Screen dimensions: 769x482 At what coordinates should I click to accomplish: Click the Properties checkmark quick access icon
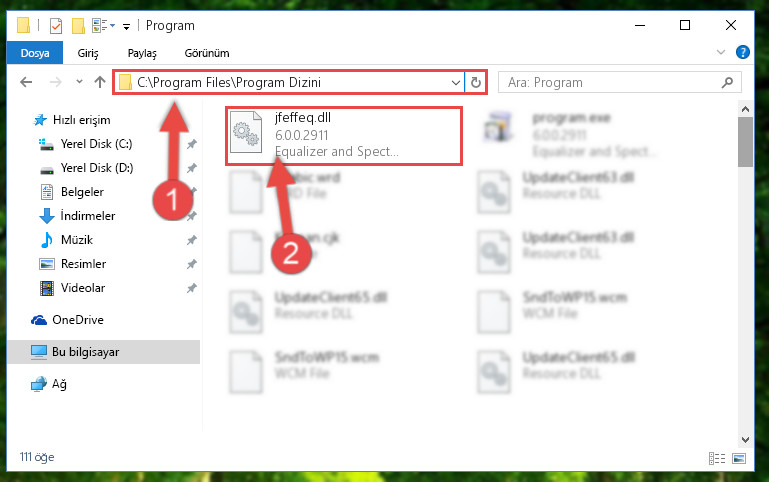pyautogui.click(x=56, y=25)
